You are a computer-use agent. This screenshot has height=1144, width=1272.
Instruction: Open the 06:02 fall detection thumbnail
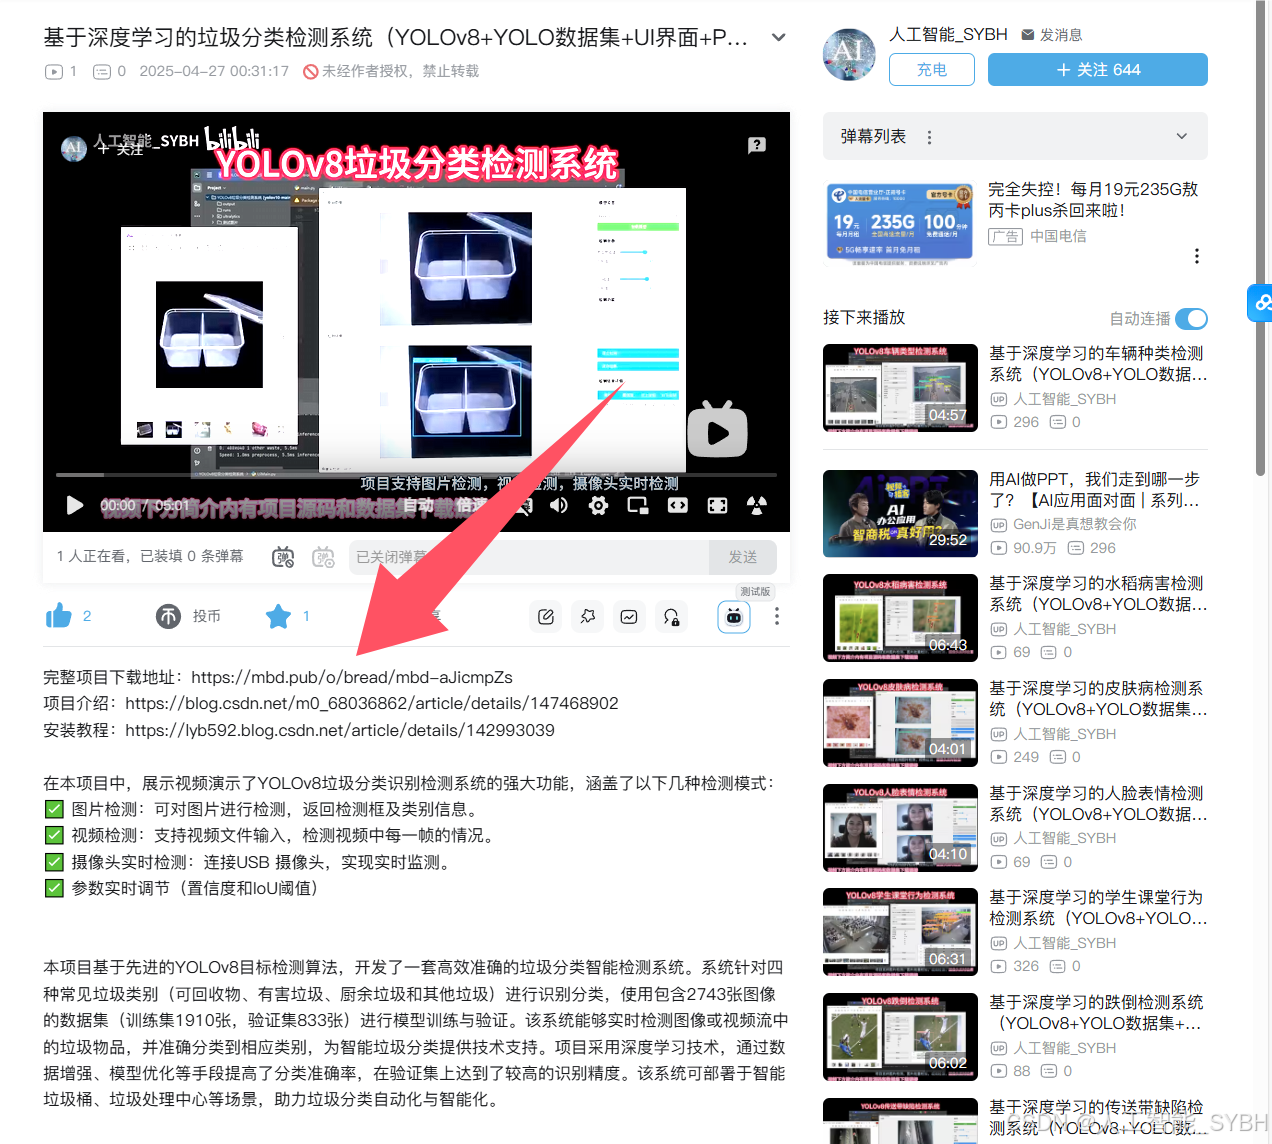[900, 1037]
